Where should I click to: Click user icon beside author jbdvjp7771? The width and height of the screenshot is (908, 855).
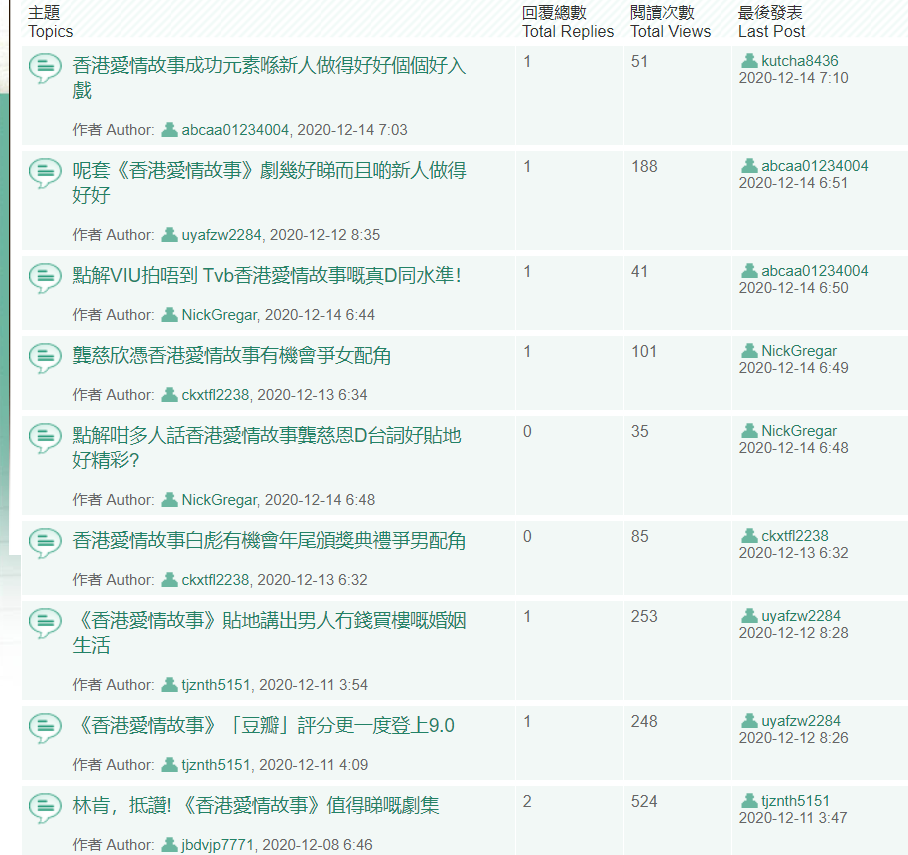pos(169,845)
